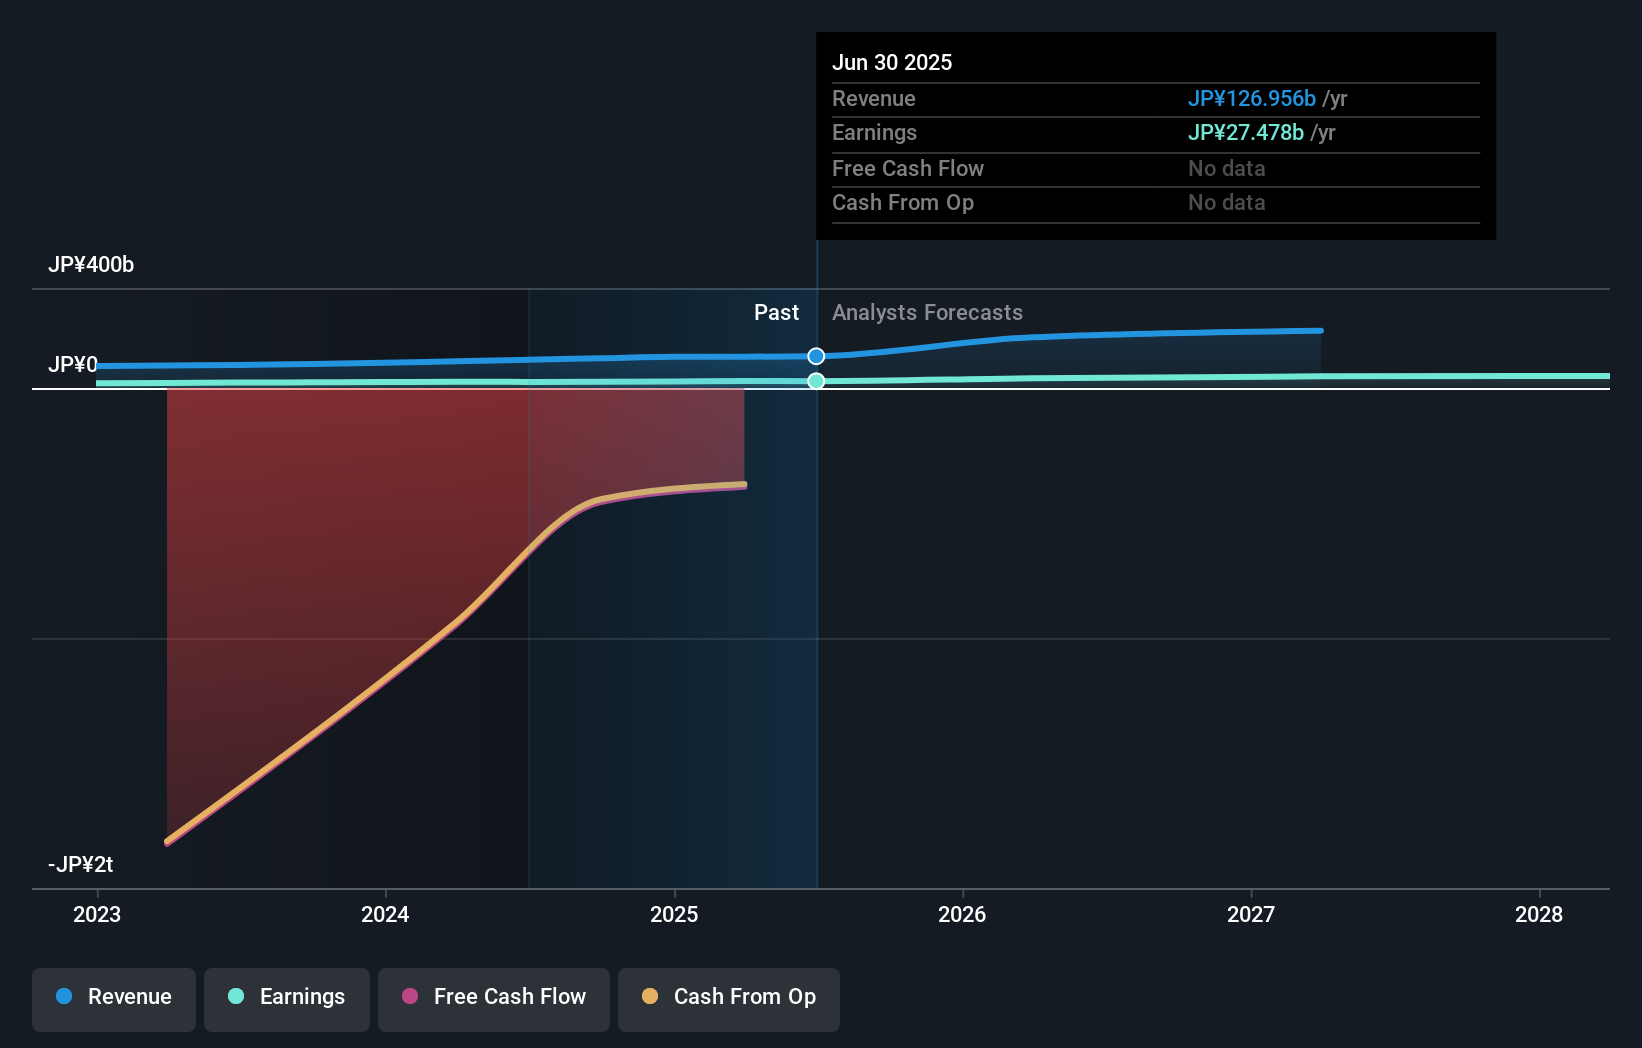This screenshot has width=1642, height=1048.
Task: Toggle the Earnings legend button
Action: point(287,999)
